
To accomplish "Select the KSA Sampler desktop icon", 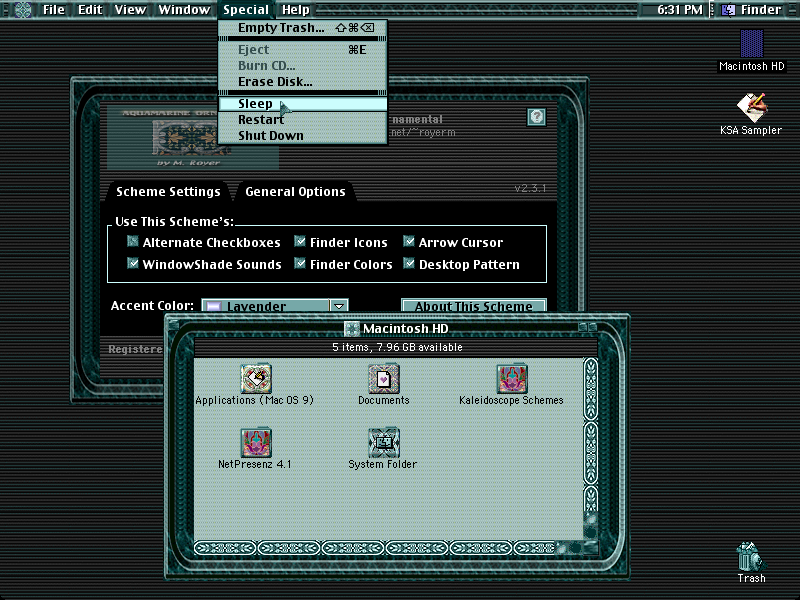I will pyautogui.click(x=752, y=107).
